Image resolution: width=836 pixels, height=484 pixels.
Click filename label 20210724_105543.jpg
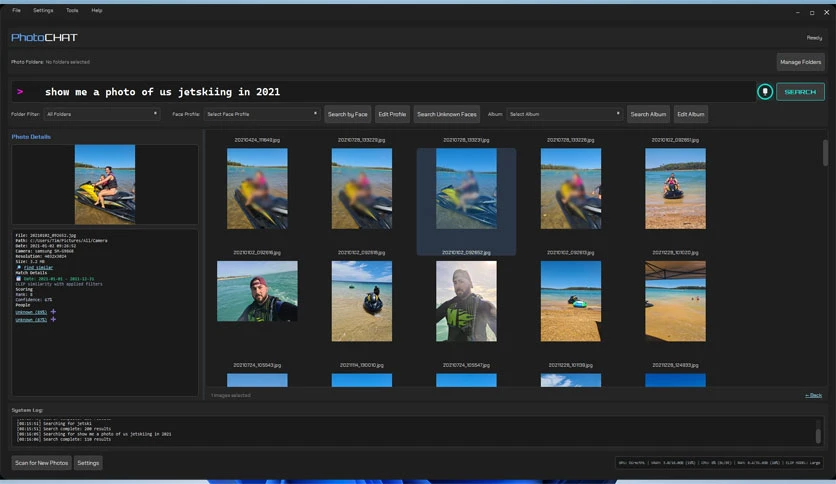[257, 365]
